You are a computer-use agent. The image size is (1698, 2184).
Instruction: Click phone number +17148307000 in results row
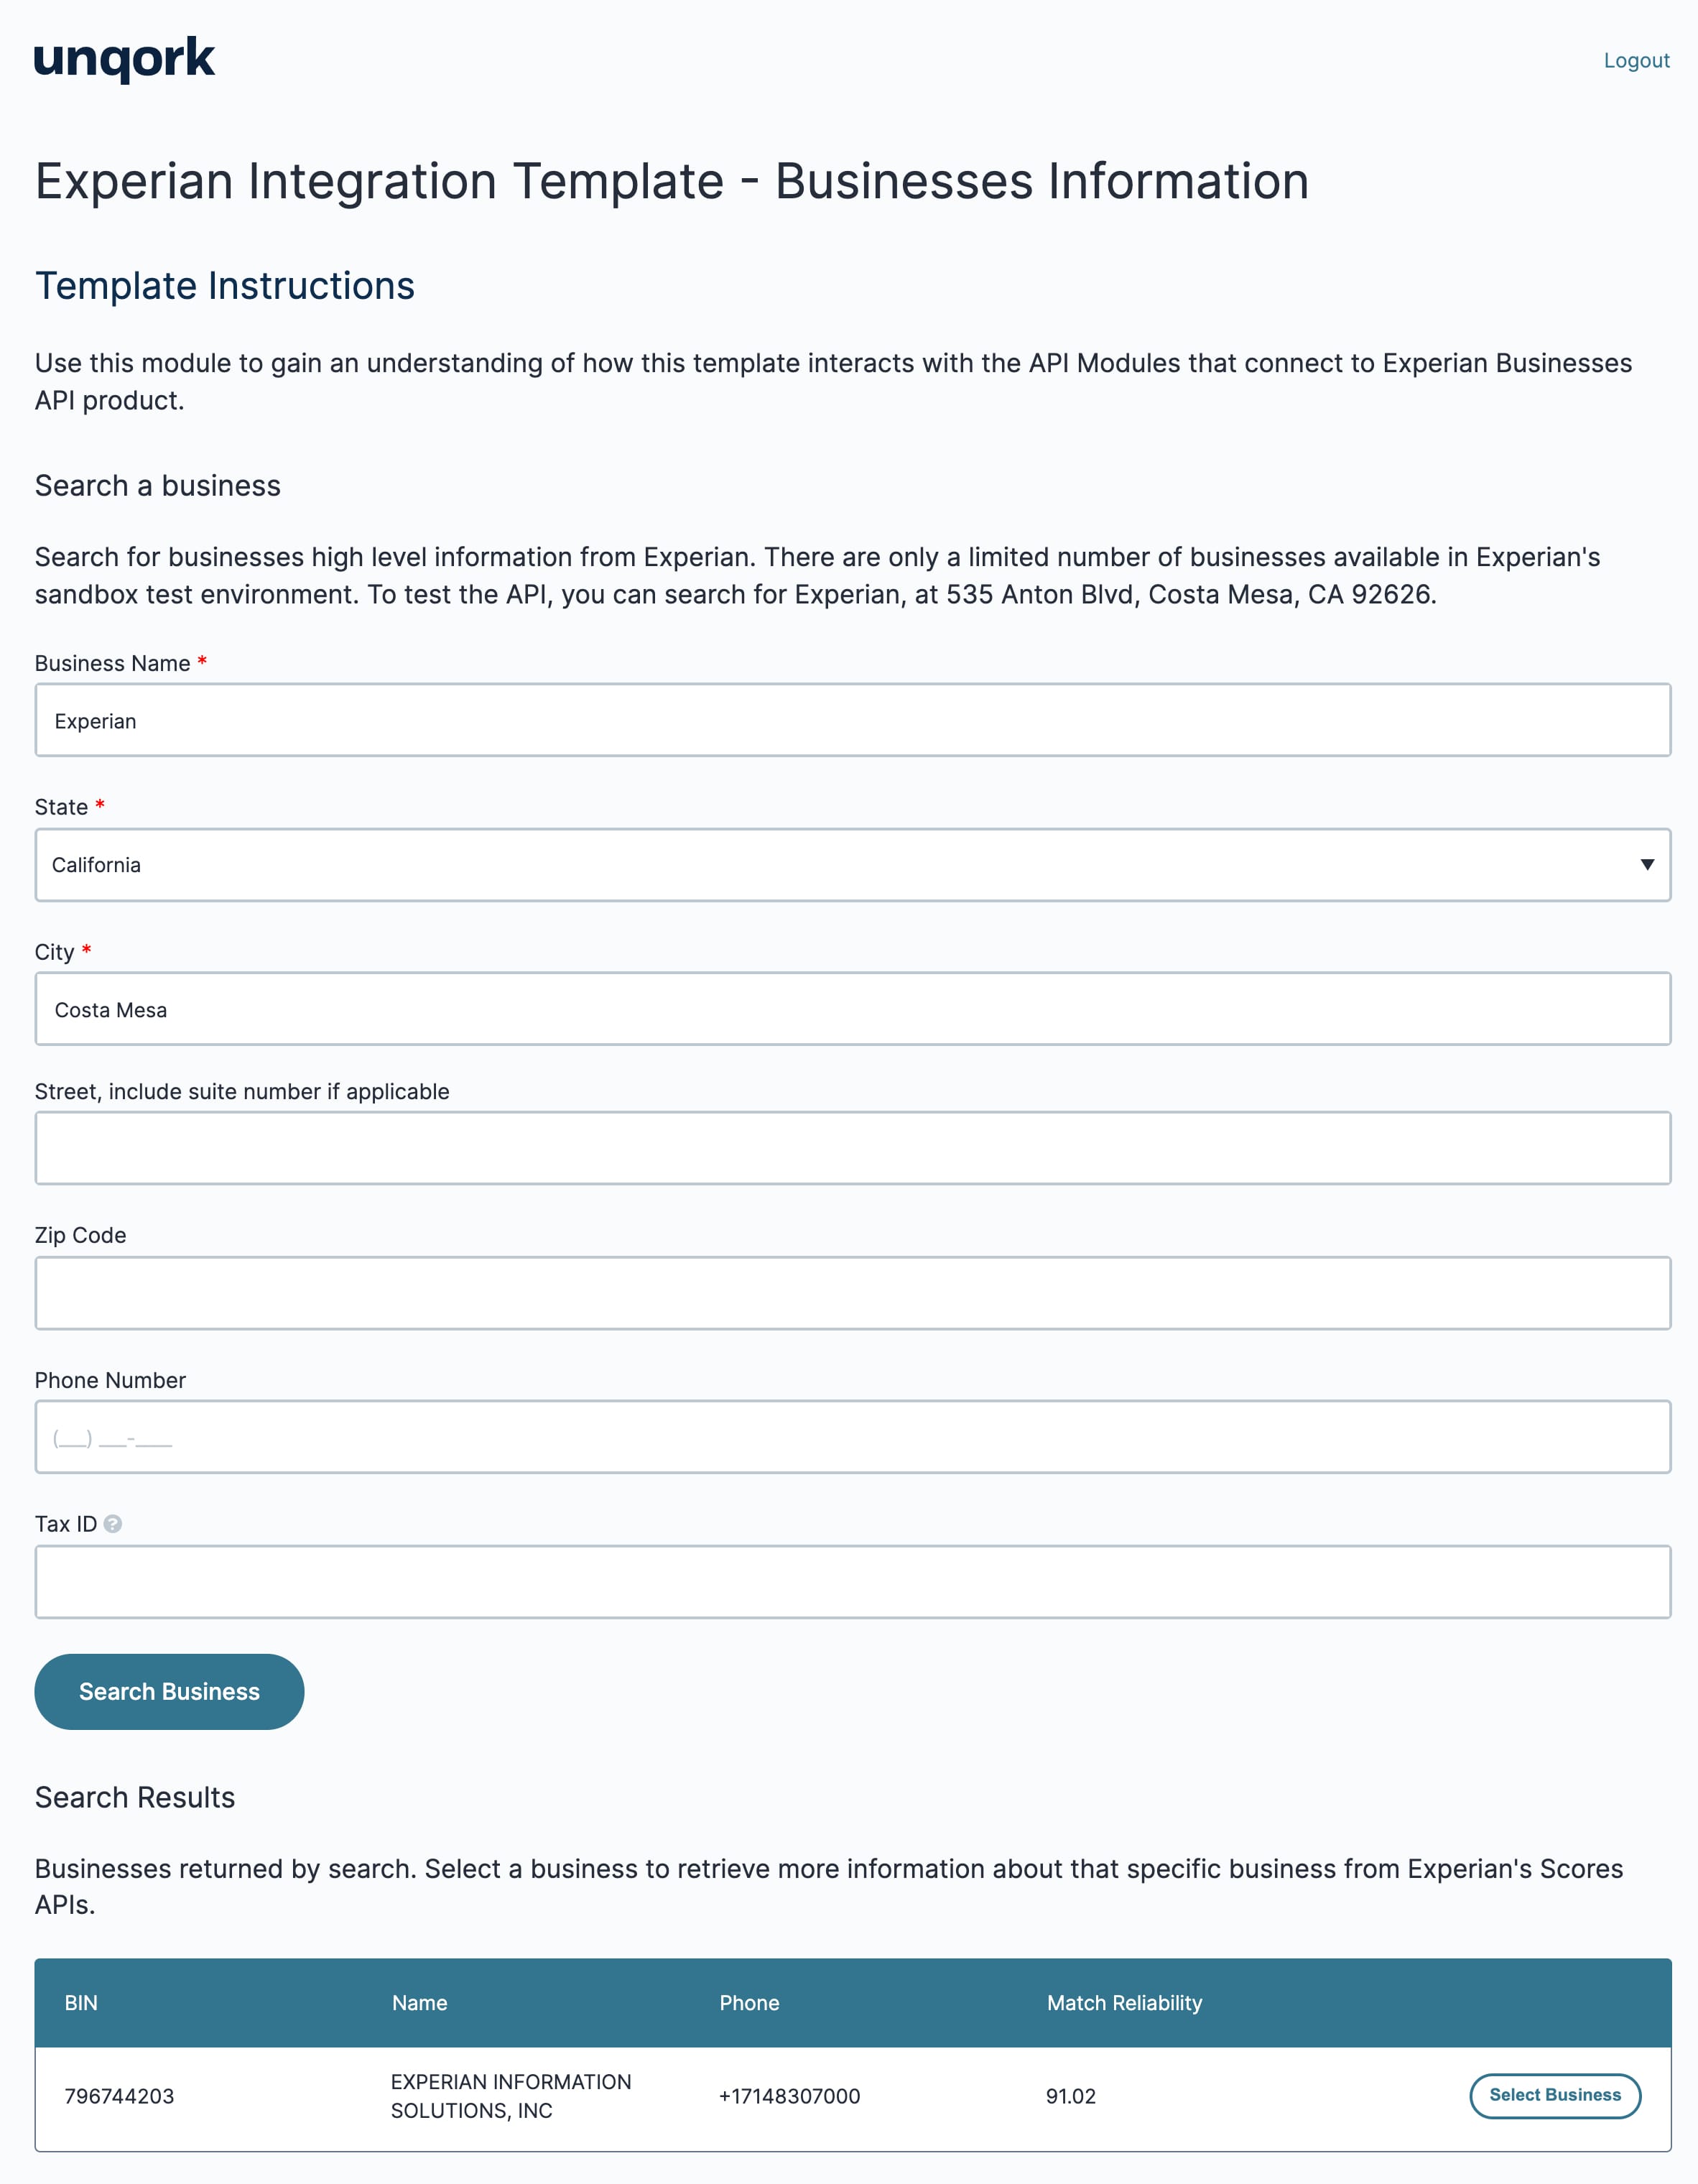coord(789,2096)
